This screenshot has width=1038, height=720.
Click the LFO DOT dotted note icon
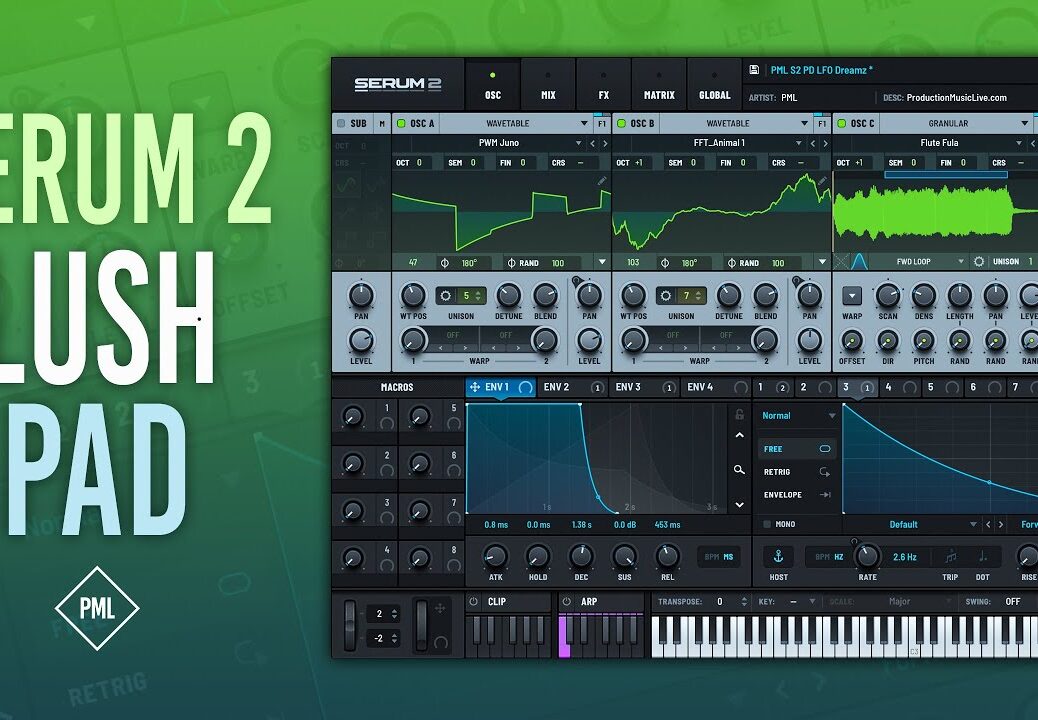[x=983, y=557]
